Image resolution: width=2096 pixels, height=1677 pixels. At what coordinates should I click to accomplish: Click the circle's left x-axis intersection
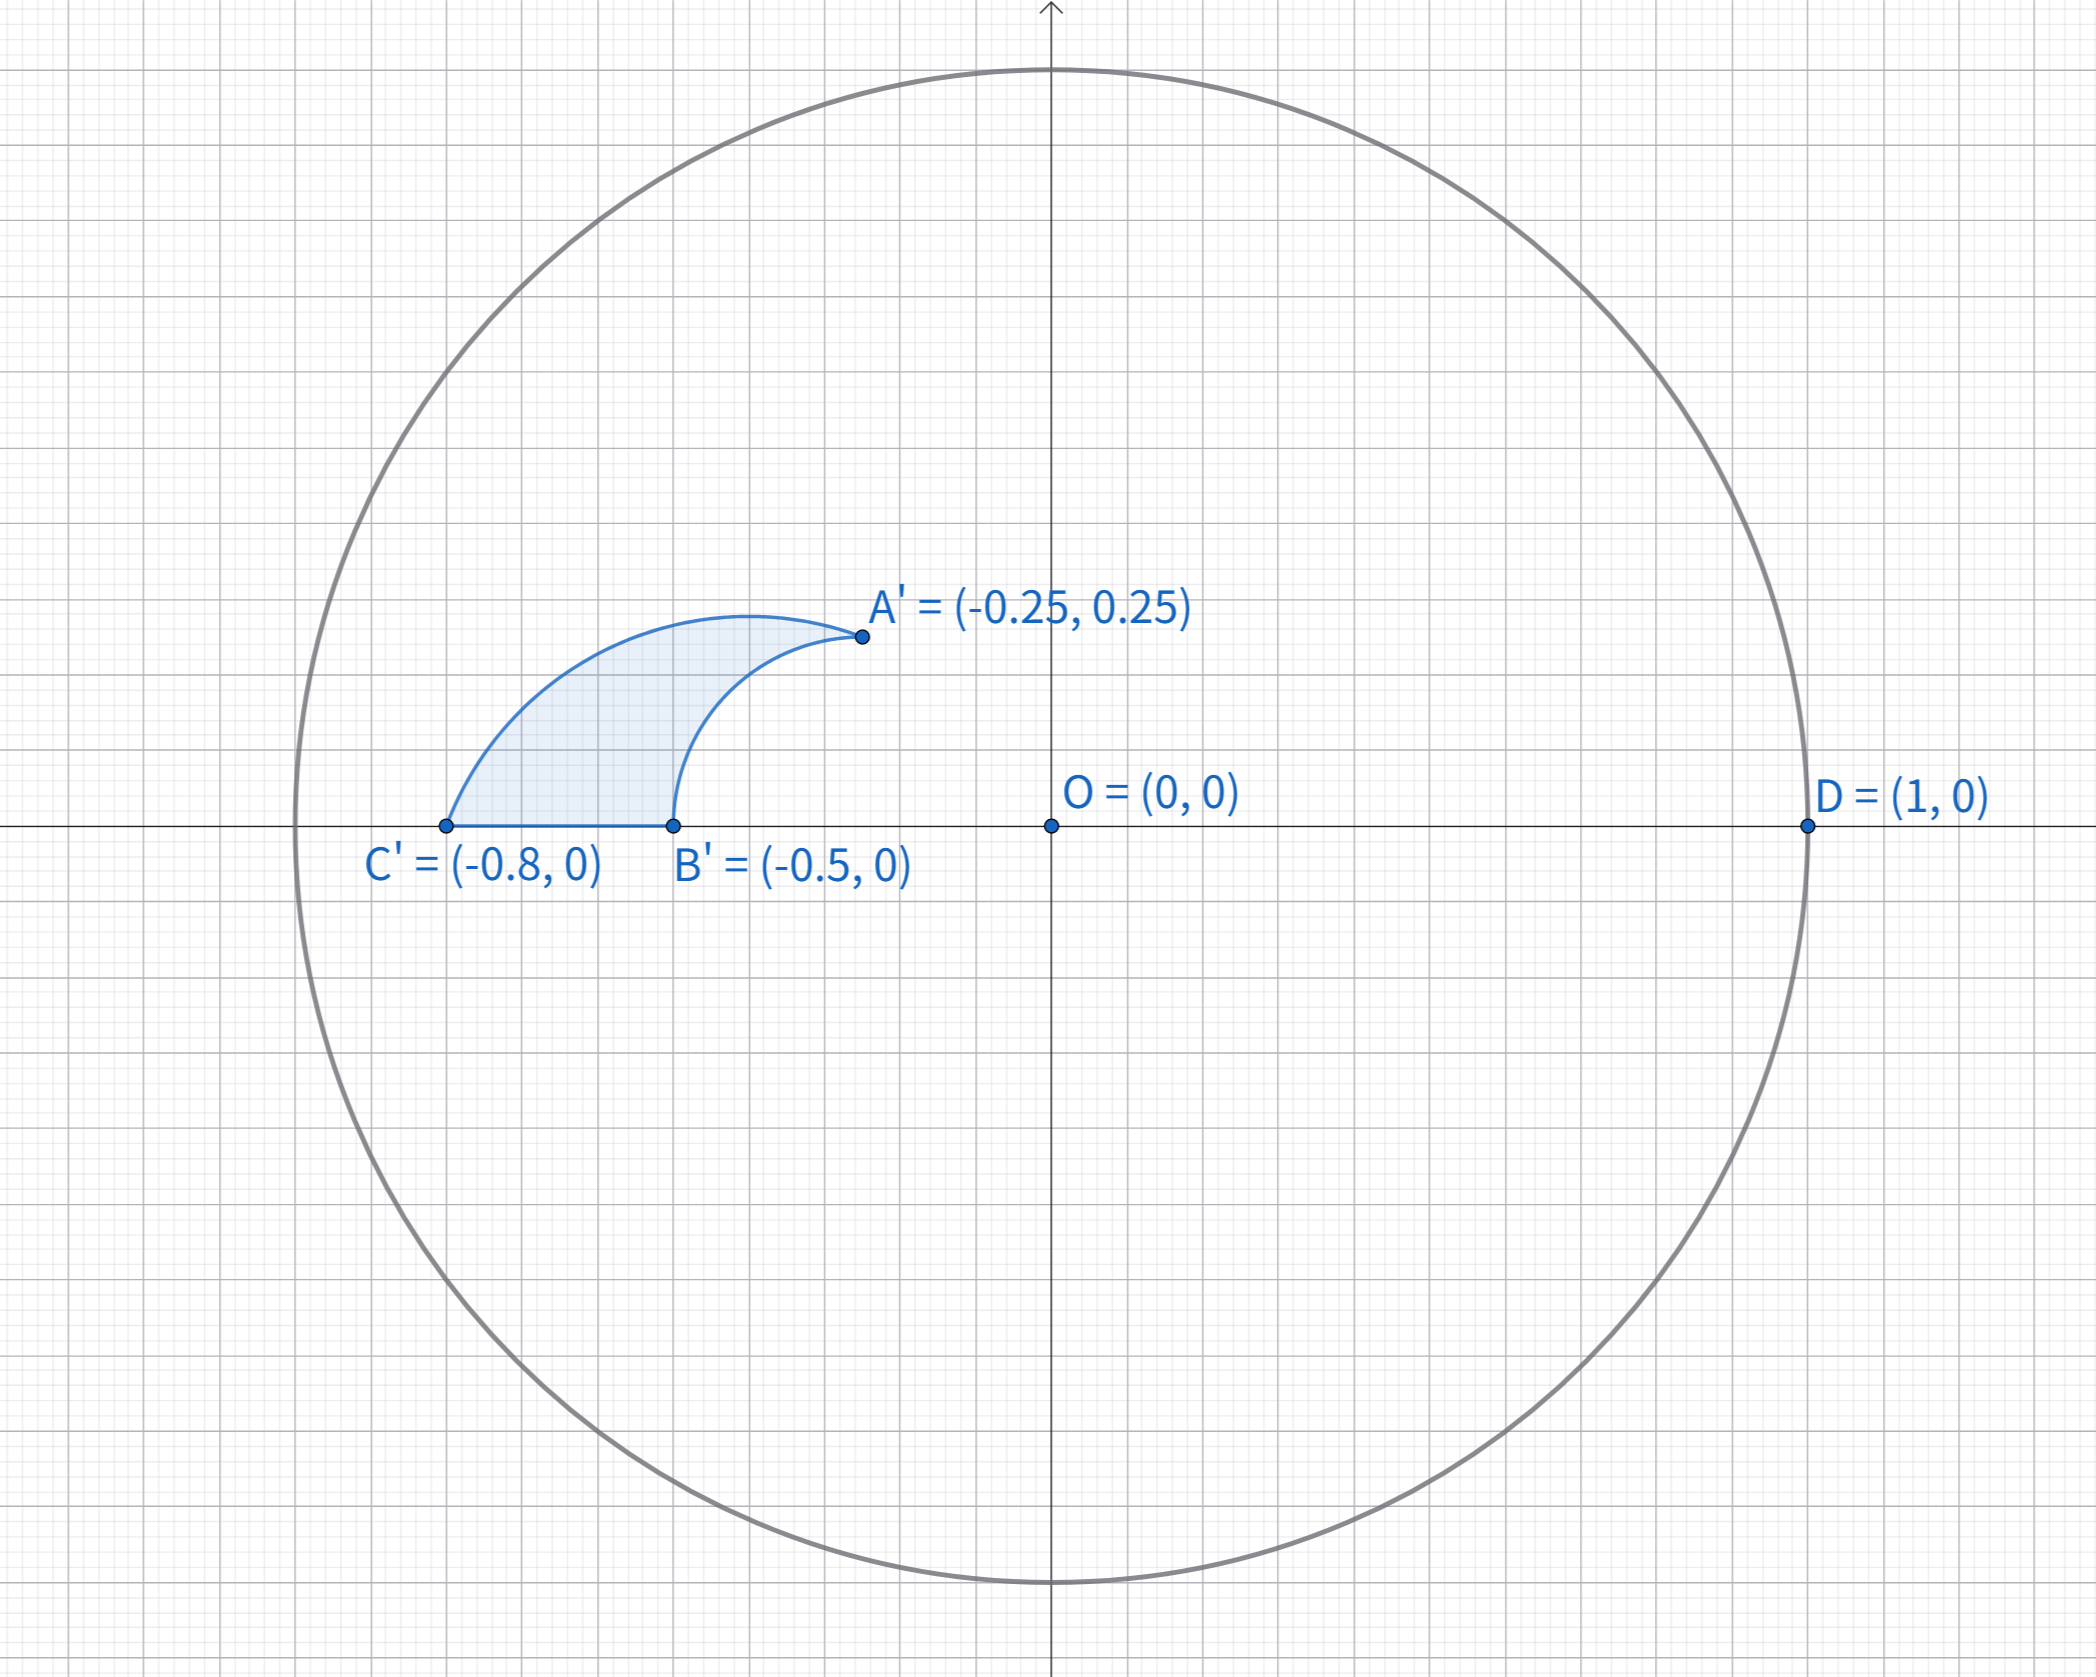(x=295, y=826)
